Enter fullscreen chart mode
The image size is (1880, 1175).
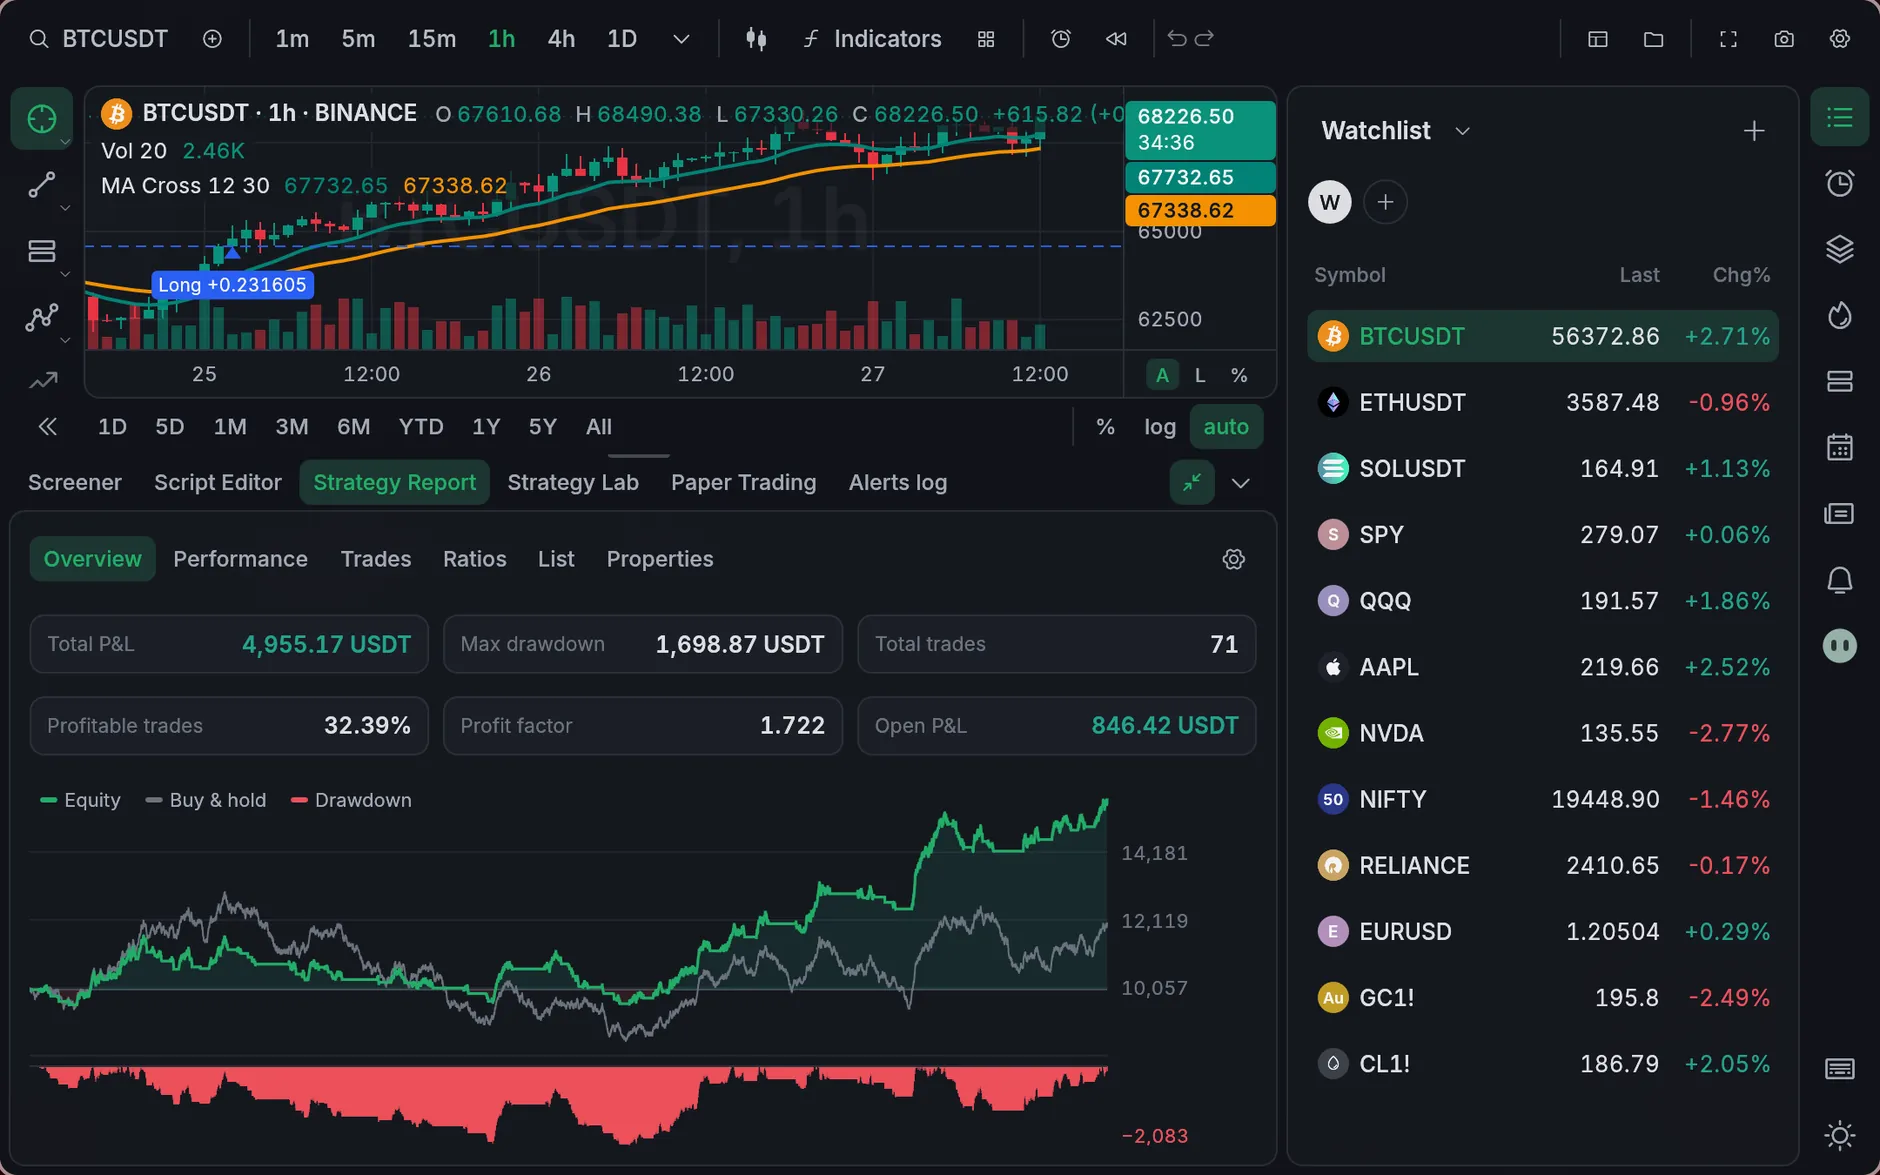pos(1728,39)
